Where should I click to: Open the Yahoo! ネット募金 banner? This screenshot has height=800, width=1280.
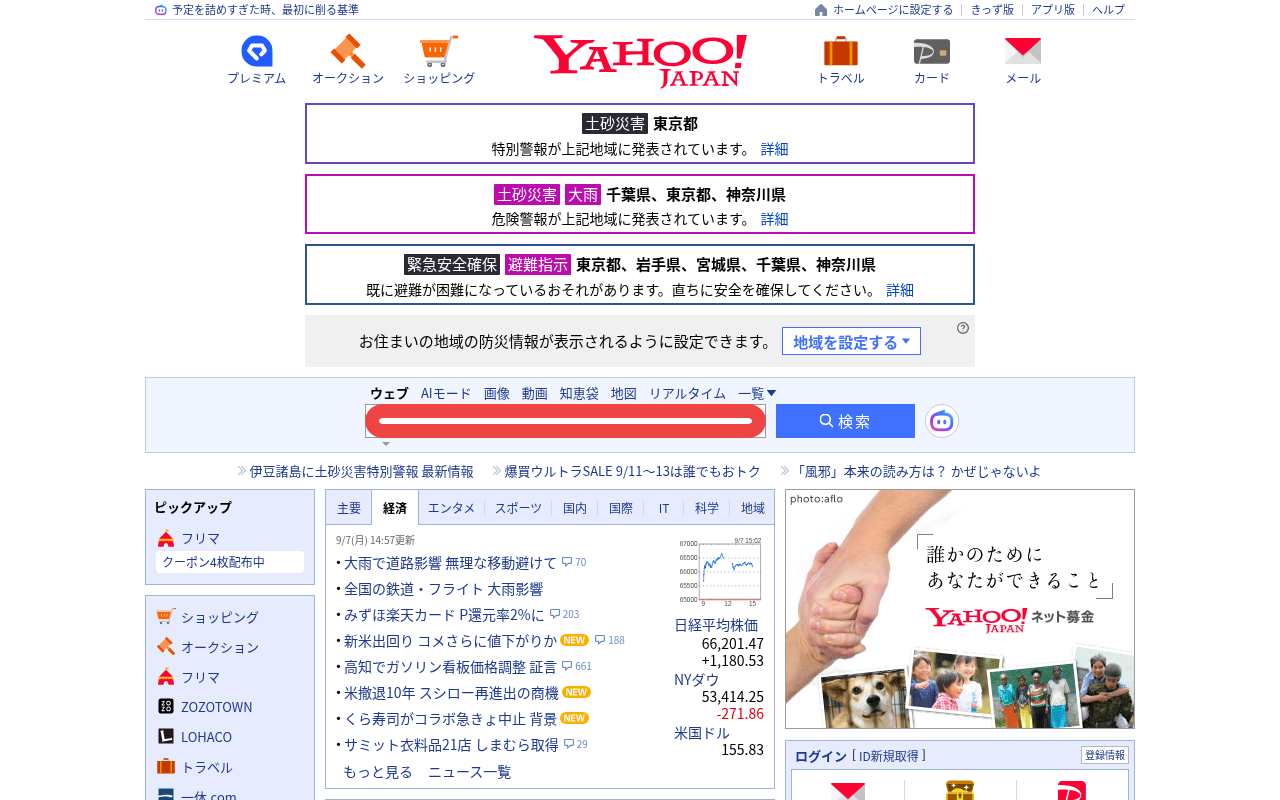click(960, 609)
